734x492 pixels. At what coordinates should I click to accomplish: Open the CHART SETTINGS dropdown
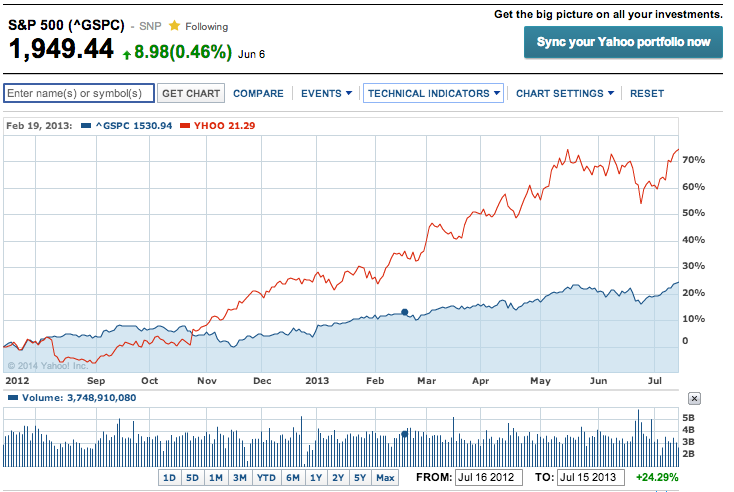(x=565, y=94)
